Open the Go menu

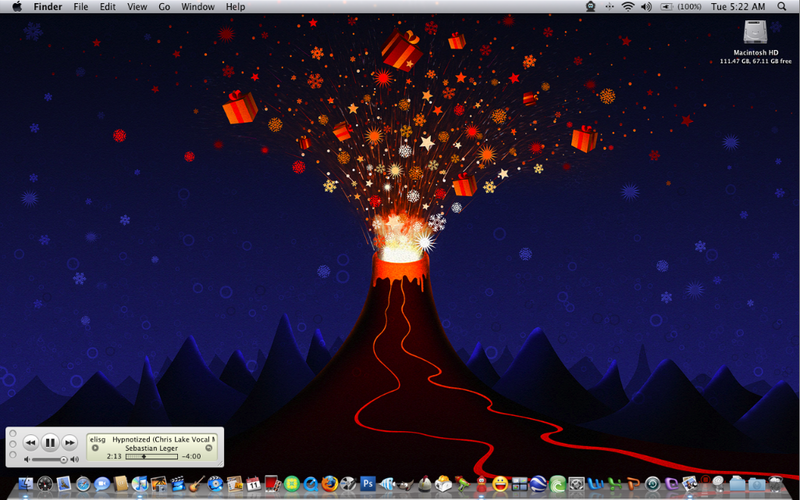click(x=164, y=7)
